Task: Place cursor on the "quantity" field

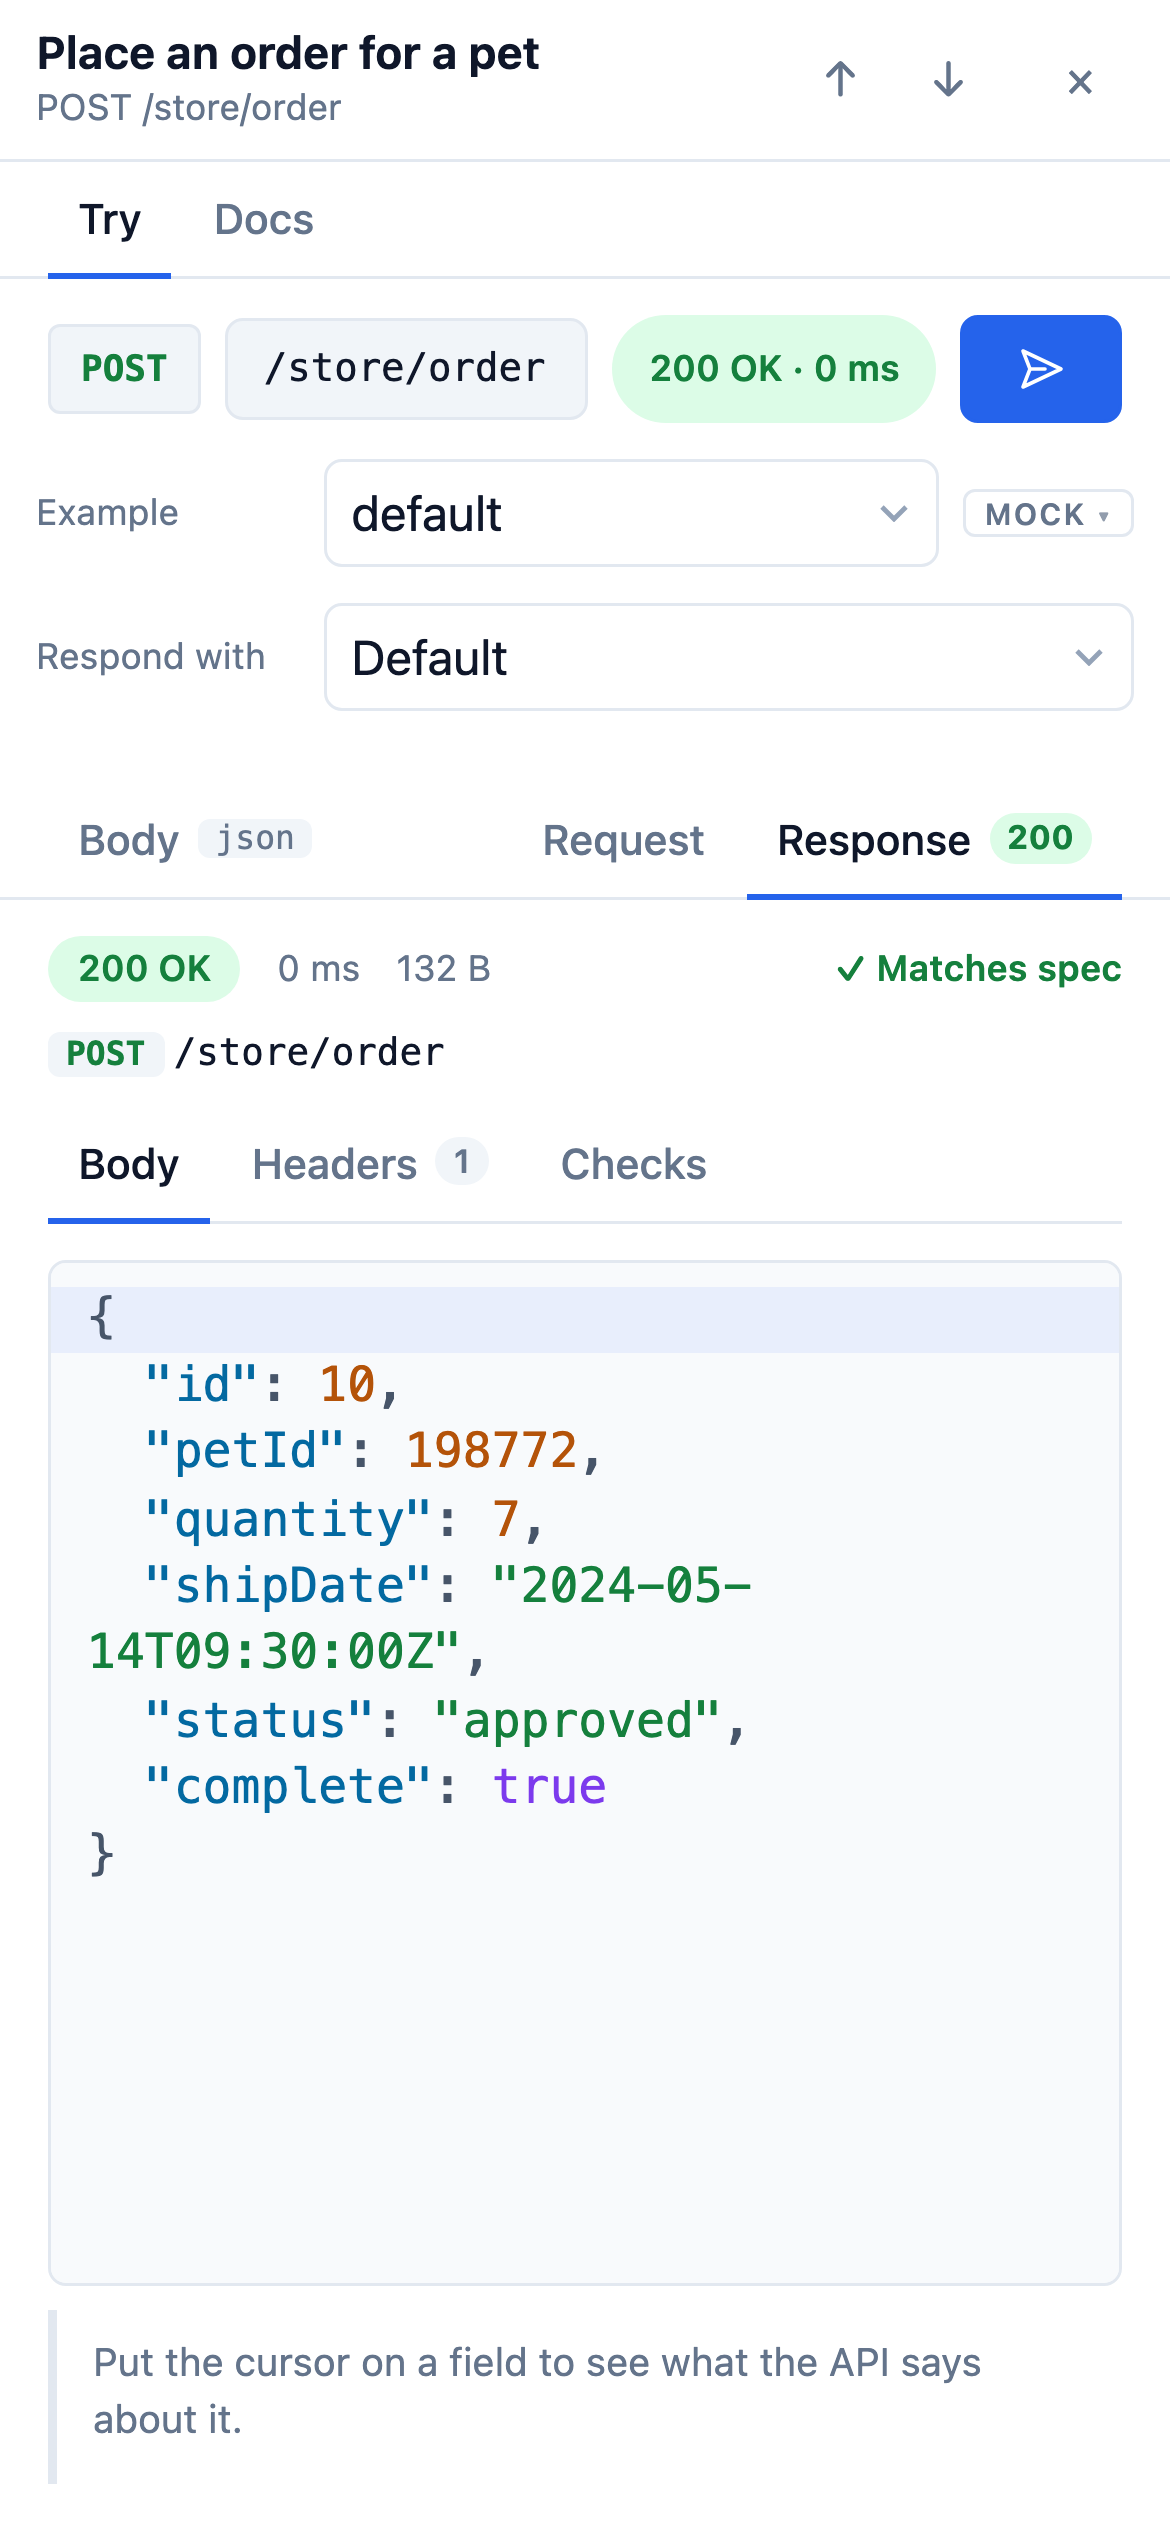Action: pos(288,1519)
